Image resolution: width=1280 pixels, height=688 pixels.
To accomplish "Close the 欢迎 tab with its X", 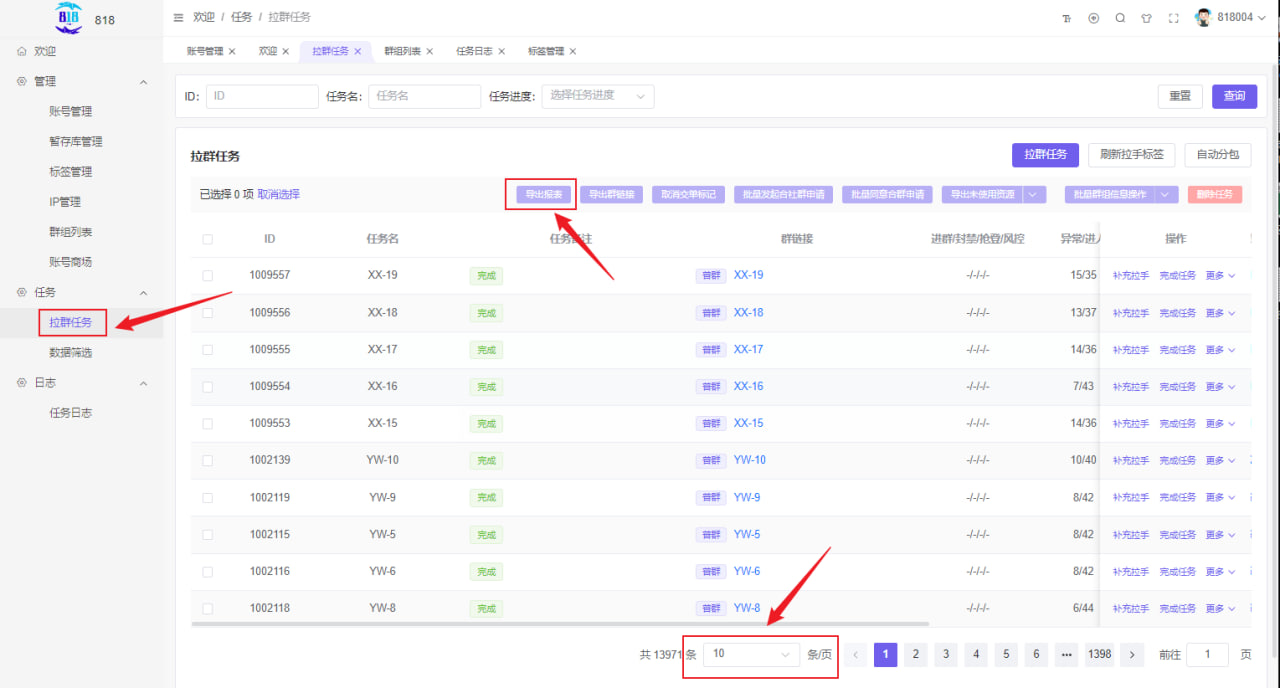I will point(285,51).
